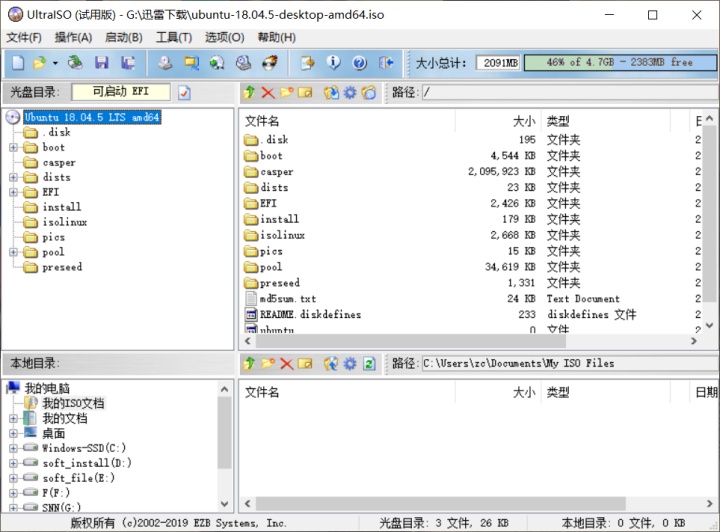Select 我的ISO文档 in local tree
Image resolution: width=720 pixels, height=532 pixels.
click(73, 403)
